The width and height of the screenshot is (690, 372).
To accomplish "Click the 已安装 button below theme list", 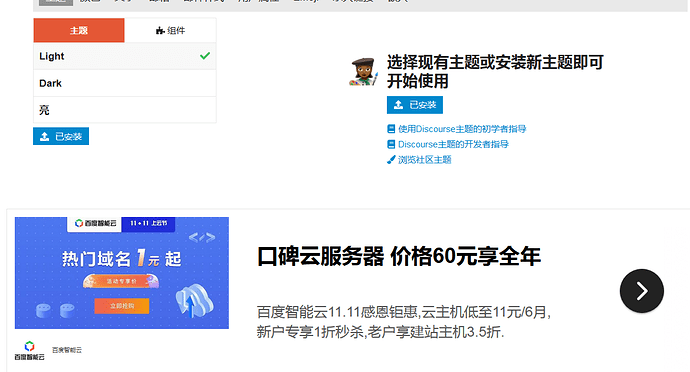I will tap(61, 136).
